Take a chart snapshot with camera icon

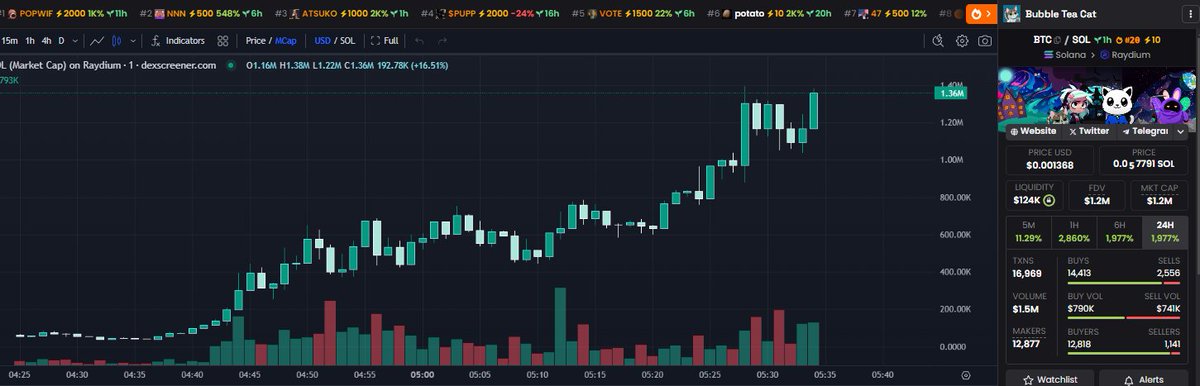click(x=985, y=41)
